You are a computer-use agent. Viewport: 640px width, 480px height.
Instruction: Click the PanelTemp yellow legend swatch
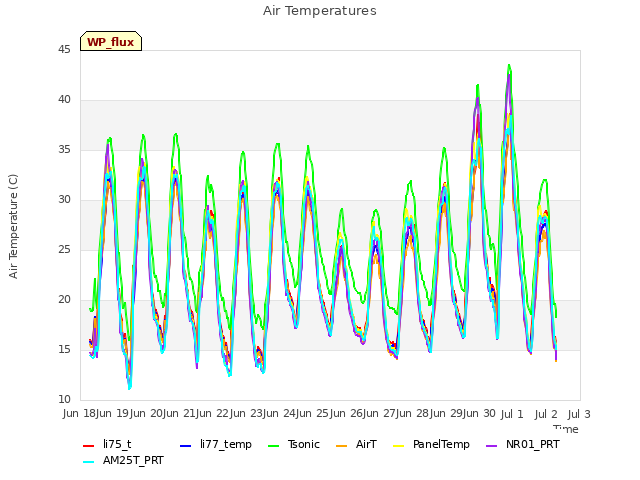tap(398, 446)
